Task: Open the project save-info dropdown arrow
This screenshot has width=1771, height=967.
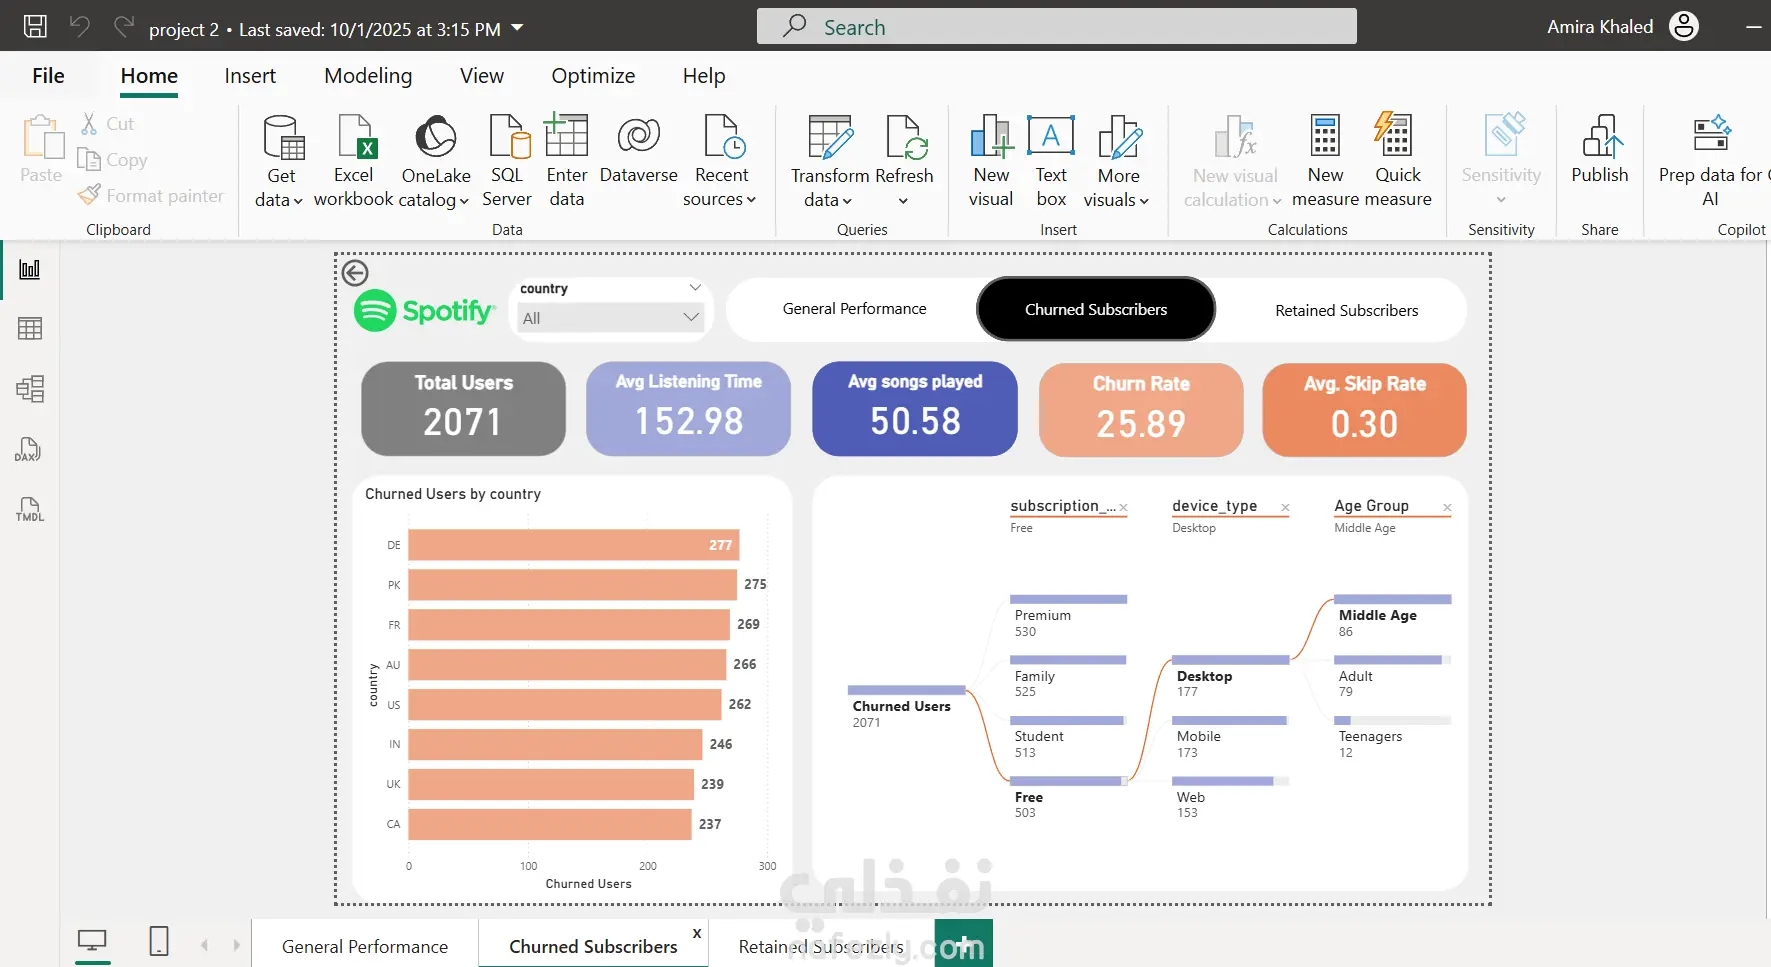Action: point(517,28)
